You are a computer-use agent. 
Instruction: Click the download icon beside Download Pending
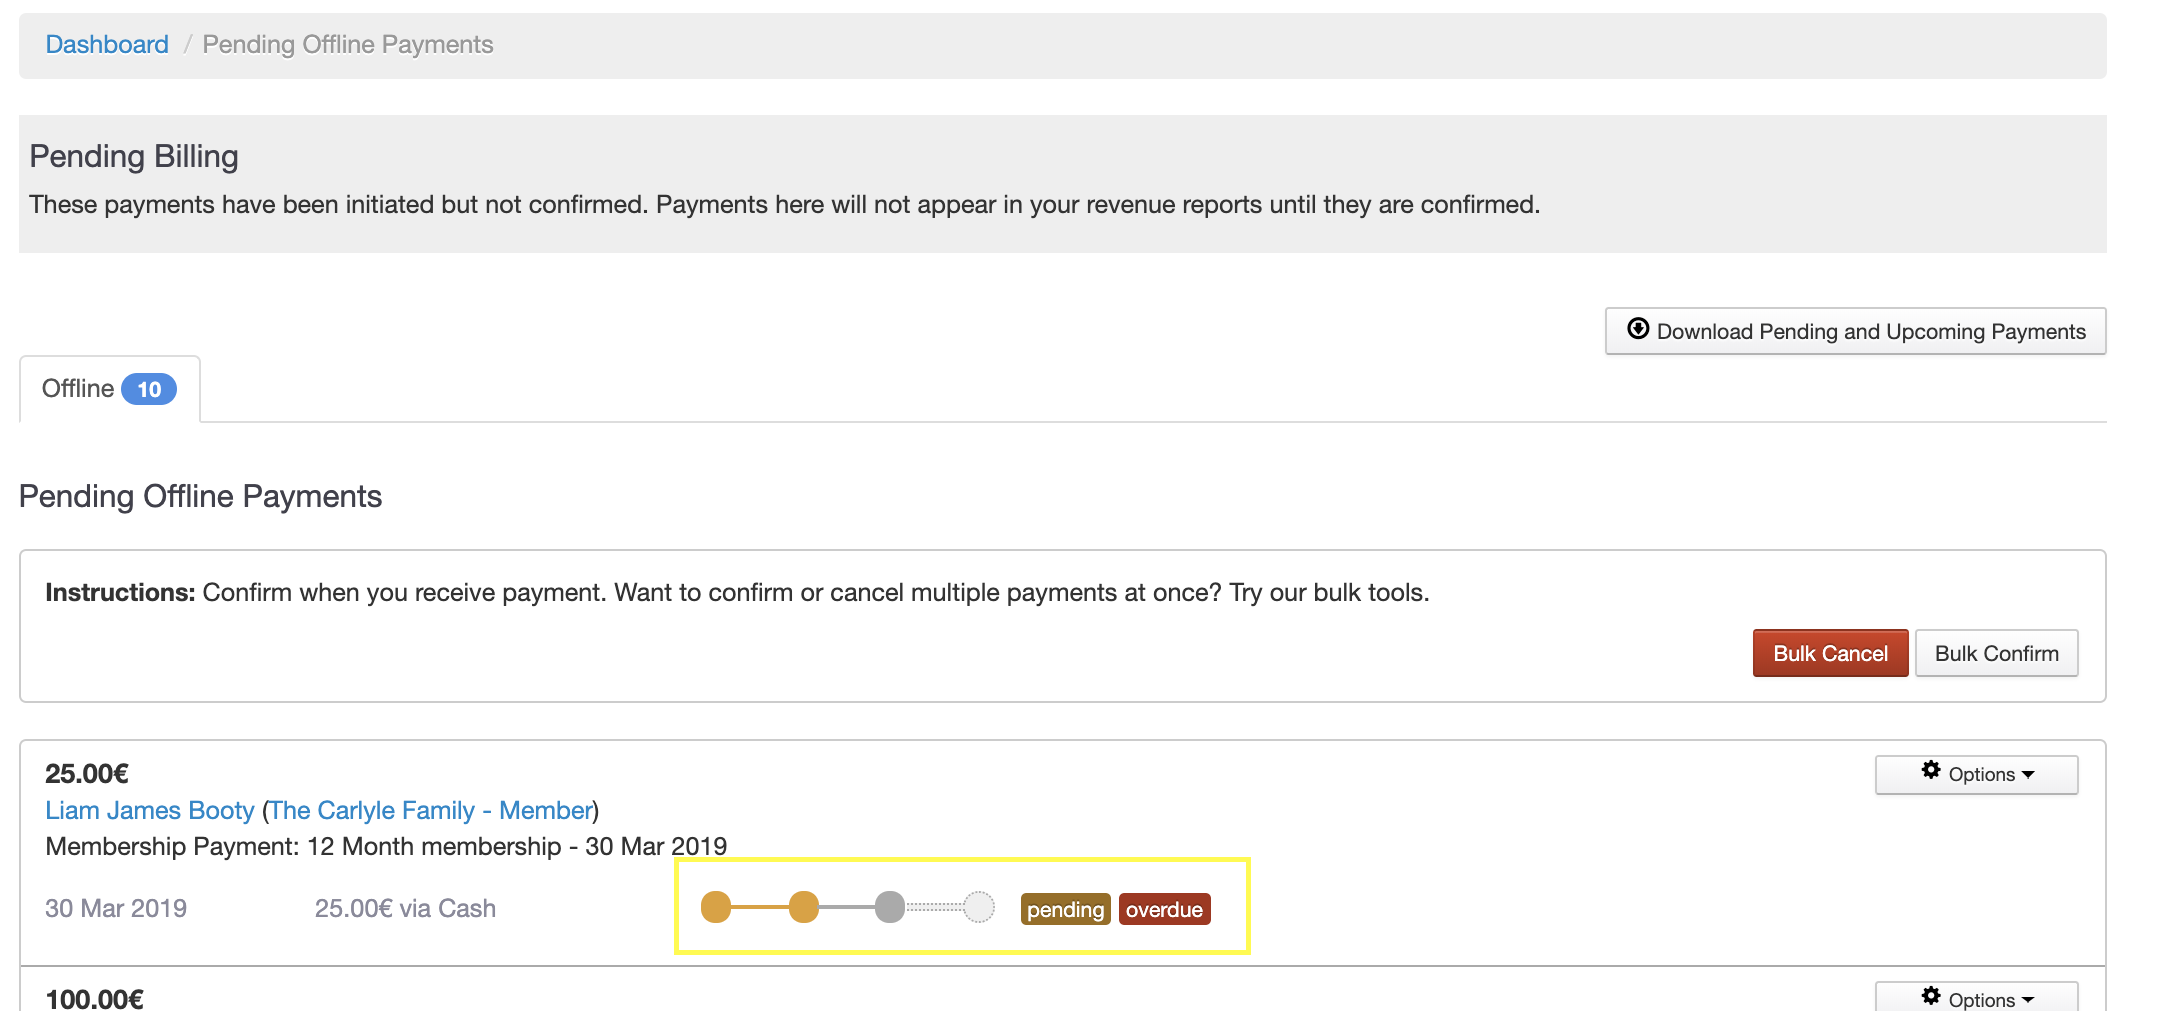(x=1637, y=329)
